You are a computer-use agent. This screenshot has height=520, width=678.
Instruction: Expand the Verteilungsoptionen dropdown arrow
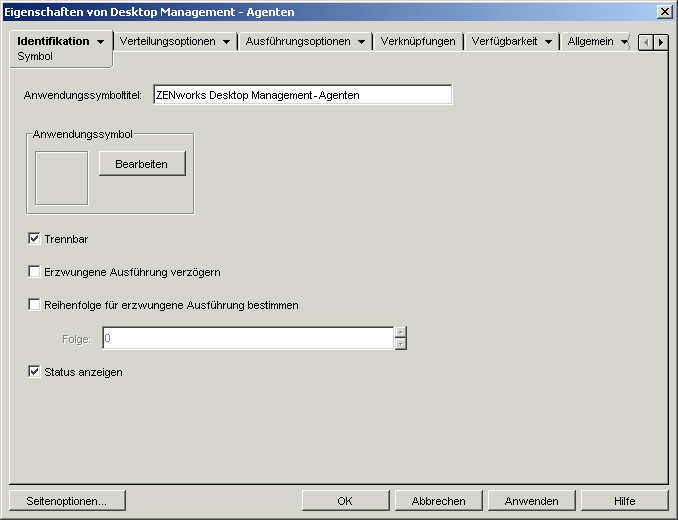[x=226, y=42]
